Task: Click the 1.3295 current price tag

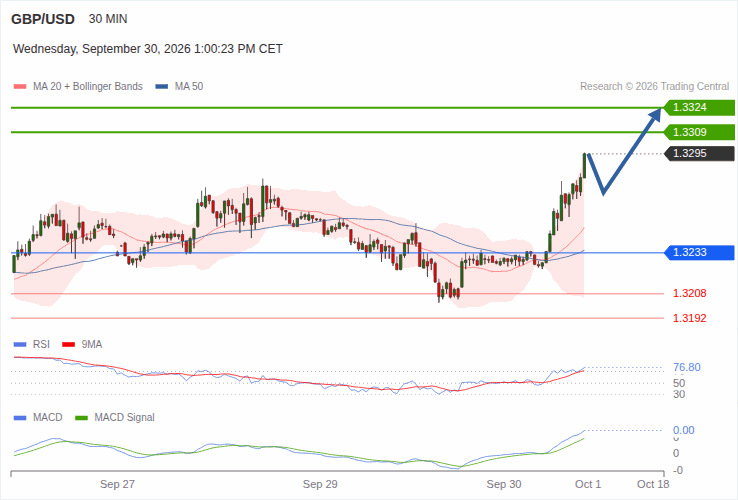Action: tap(699, 153)
